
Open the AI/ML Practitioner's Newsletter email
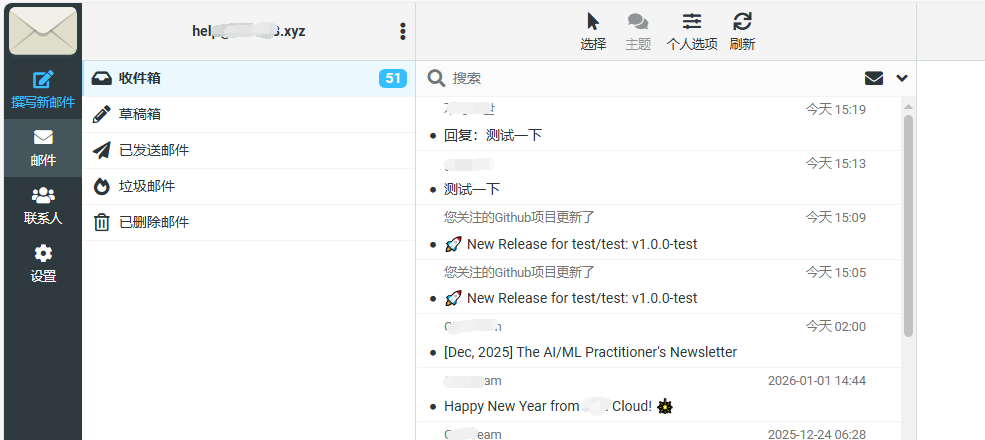tap(590, 352)
